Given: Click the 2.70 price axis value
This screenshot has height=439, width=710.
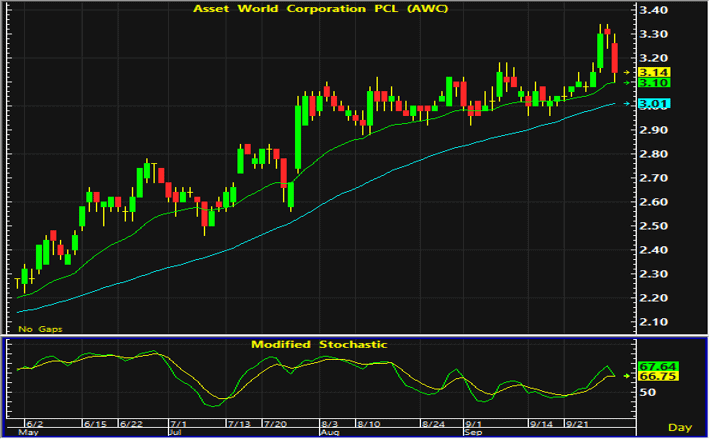Looking at the screenshot, I should (x=653, y=178).
